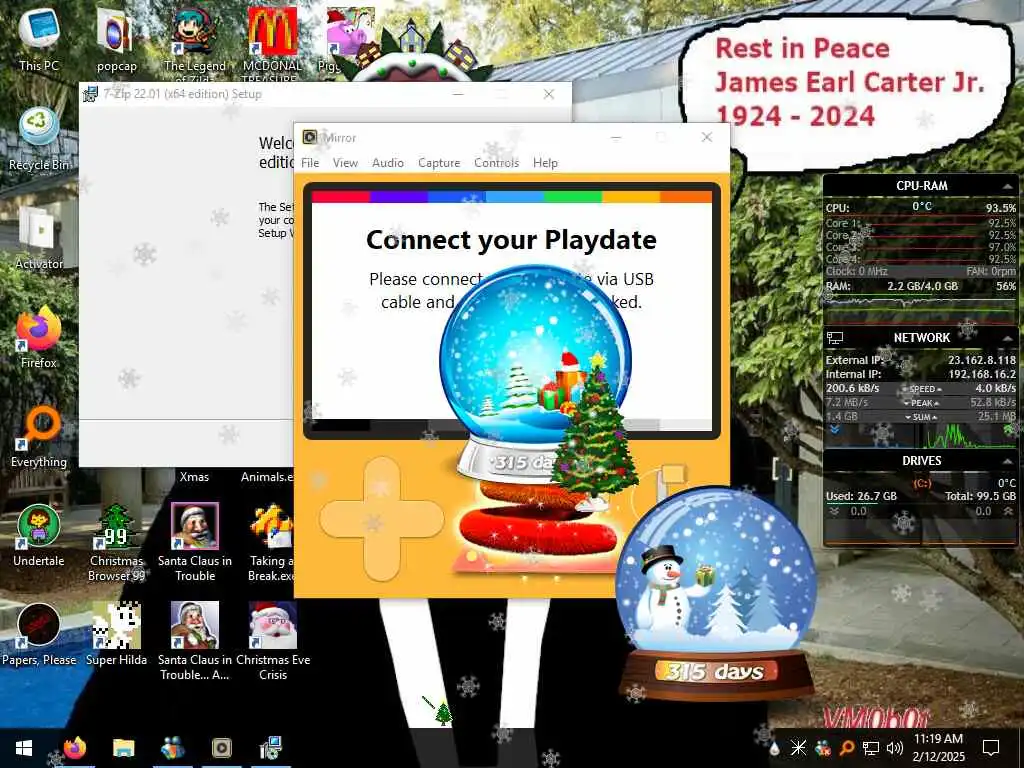This screenshot has width=1024, height=768.
Task: Open the Capture menu in Mirror
Action: (x=439, y=163)
